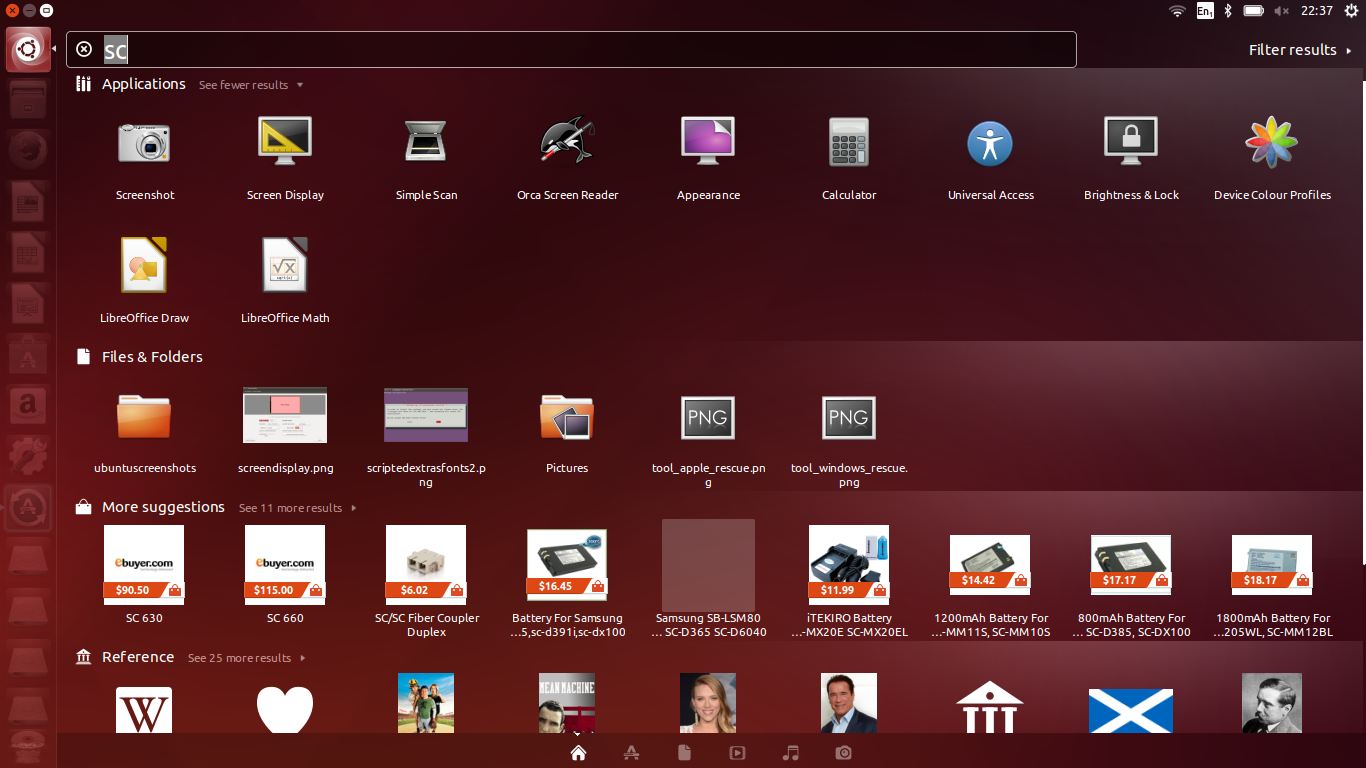Open Amazon from the launcher

pyautogui.click(x=28, y=406)
